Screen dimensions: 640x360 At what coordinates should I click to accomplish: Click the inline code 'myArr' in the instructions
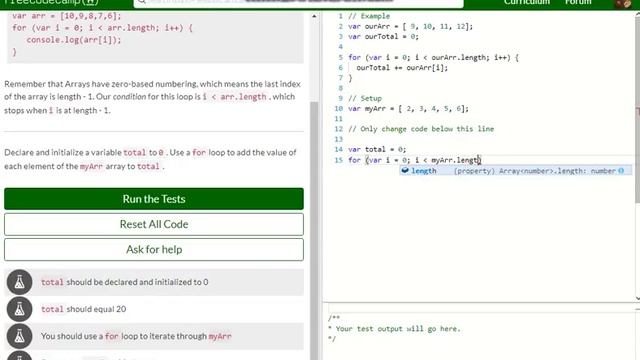pyautogui.click(x=91, y=167)
